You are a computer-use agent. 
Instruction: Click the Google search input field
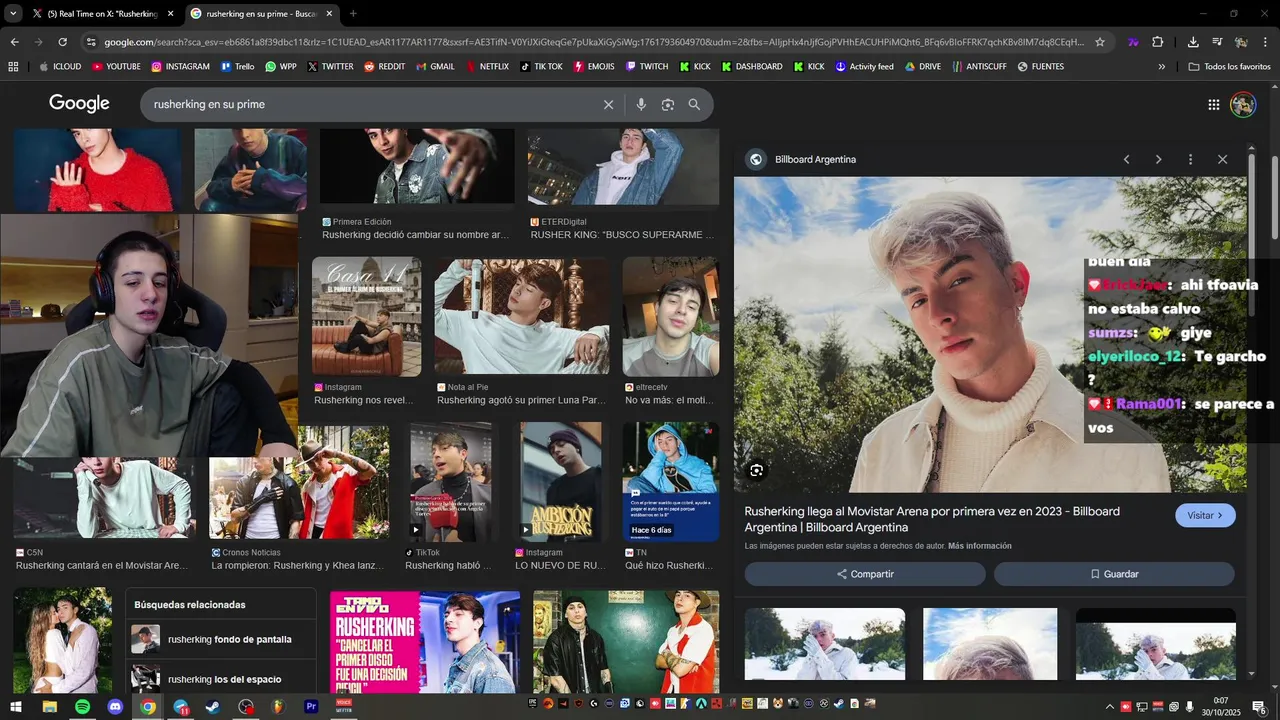click(x=370, y=104)
